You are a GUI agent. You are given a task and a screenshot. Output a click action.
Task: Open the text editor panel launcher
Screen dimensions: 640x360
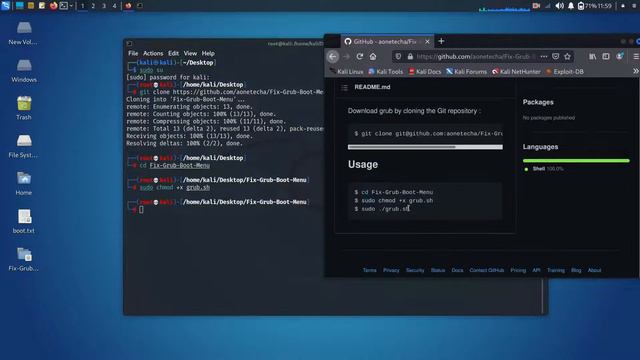point(42,6)
